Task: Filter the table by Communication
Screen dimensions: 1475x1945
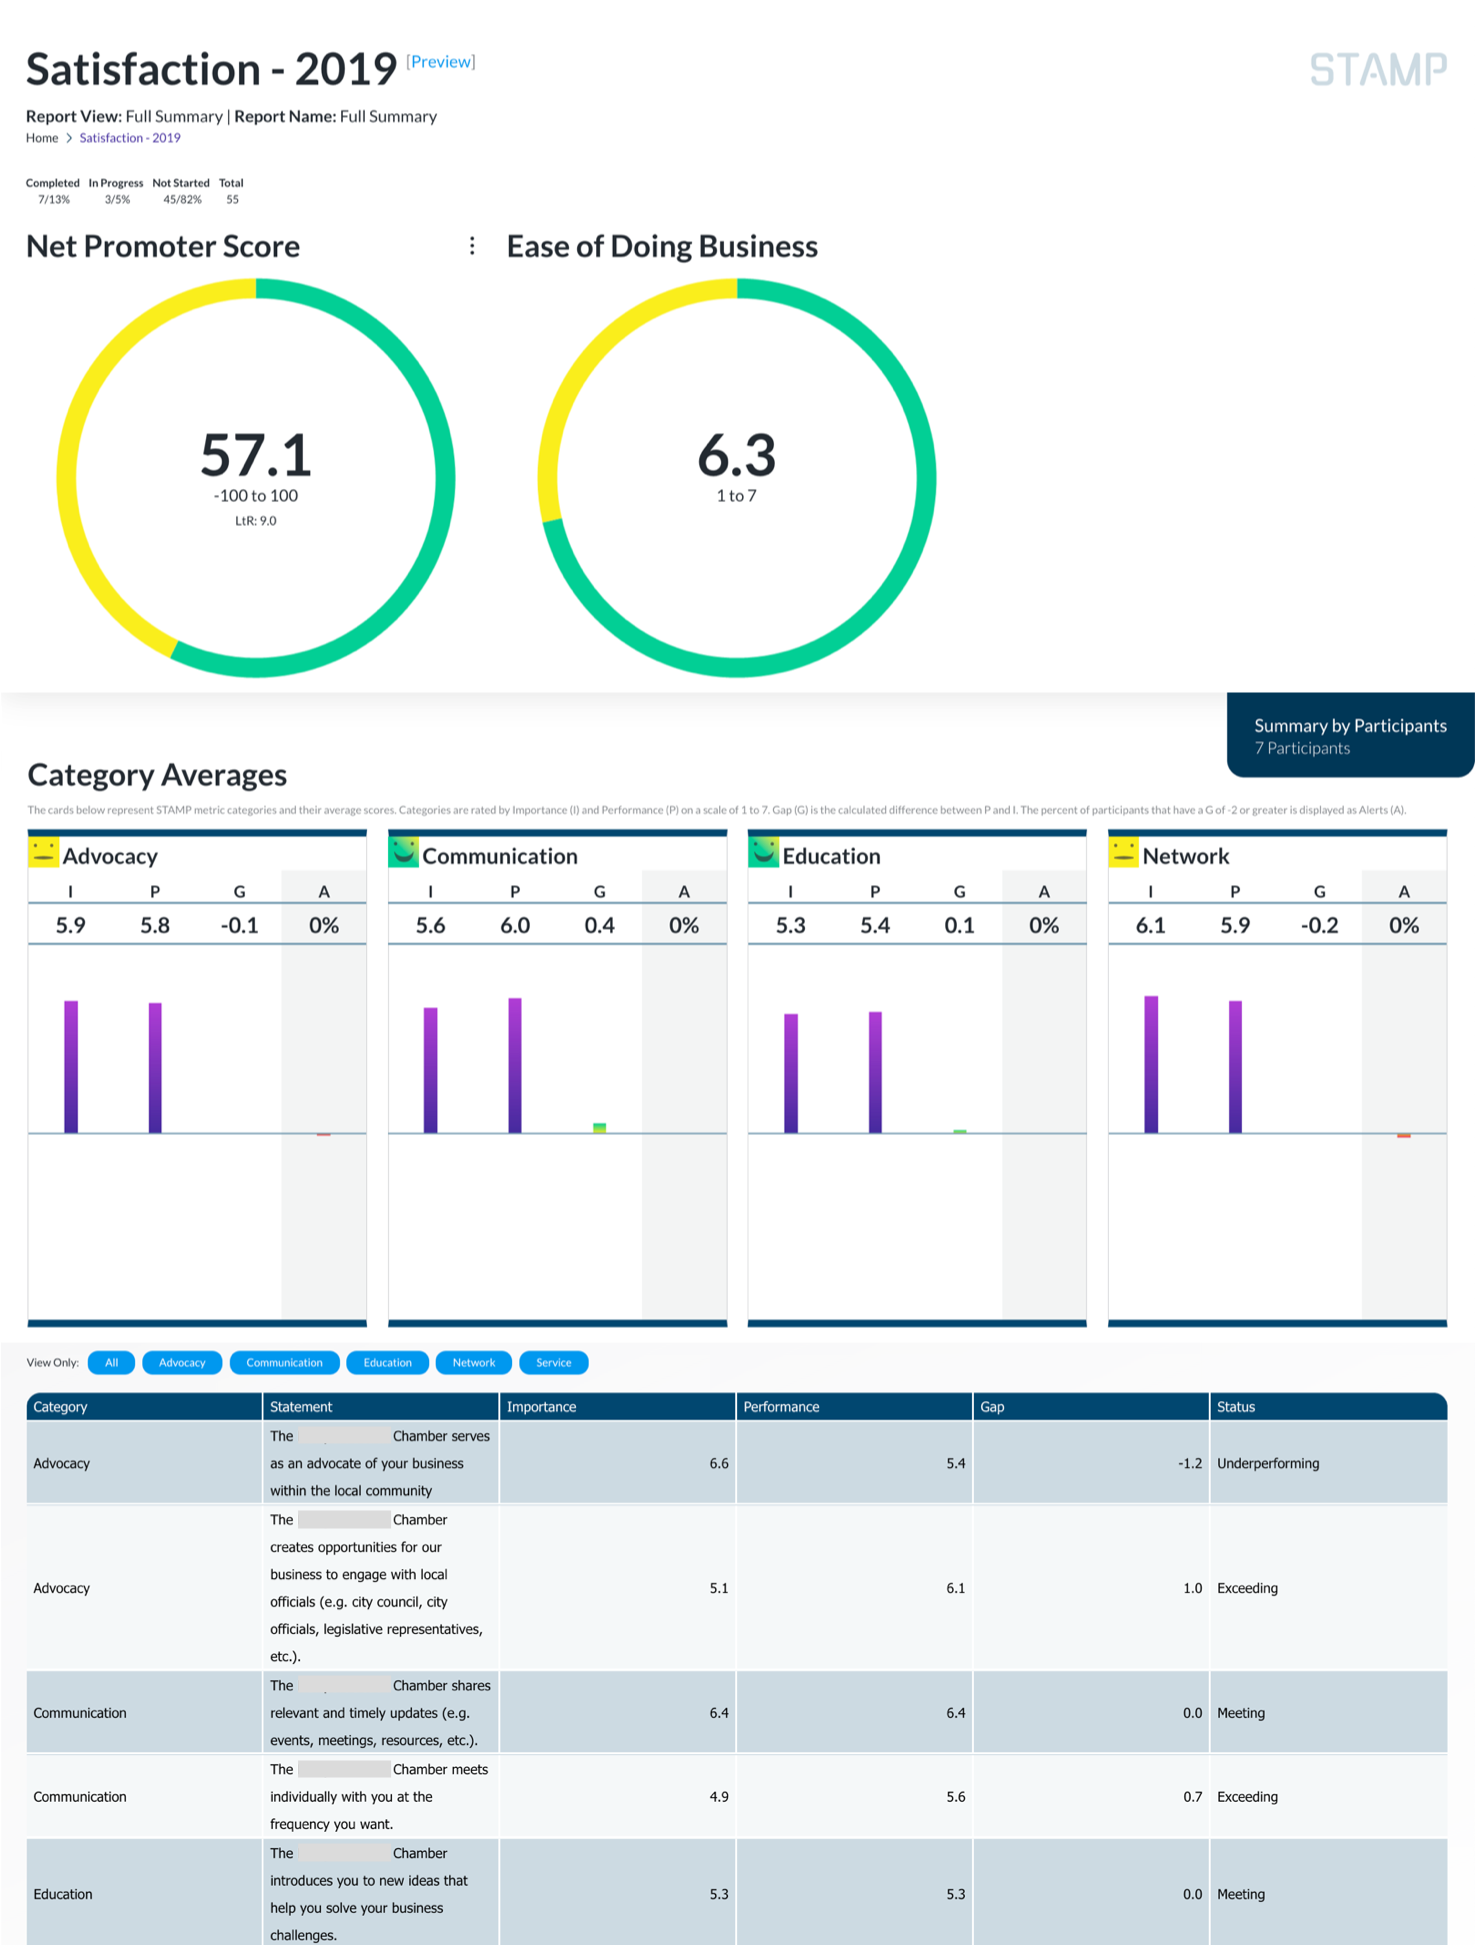Action: 284,1362
